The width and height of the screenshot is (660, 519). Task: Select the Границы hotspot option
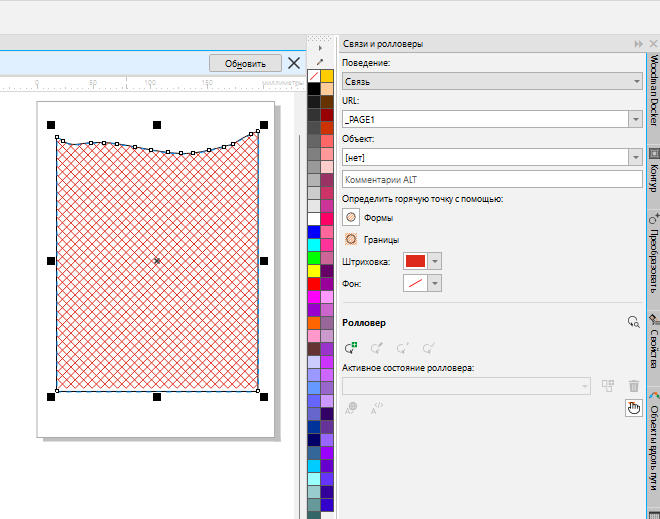pyautogui.click(x=351, y=239)
